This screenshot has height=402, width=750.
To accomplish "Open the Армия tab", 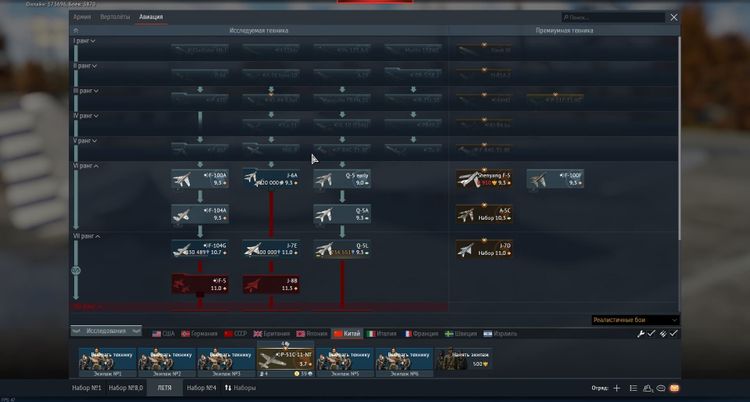I will click(82, 17).
